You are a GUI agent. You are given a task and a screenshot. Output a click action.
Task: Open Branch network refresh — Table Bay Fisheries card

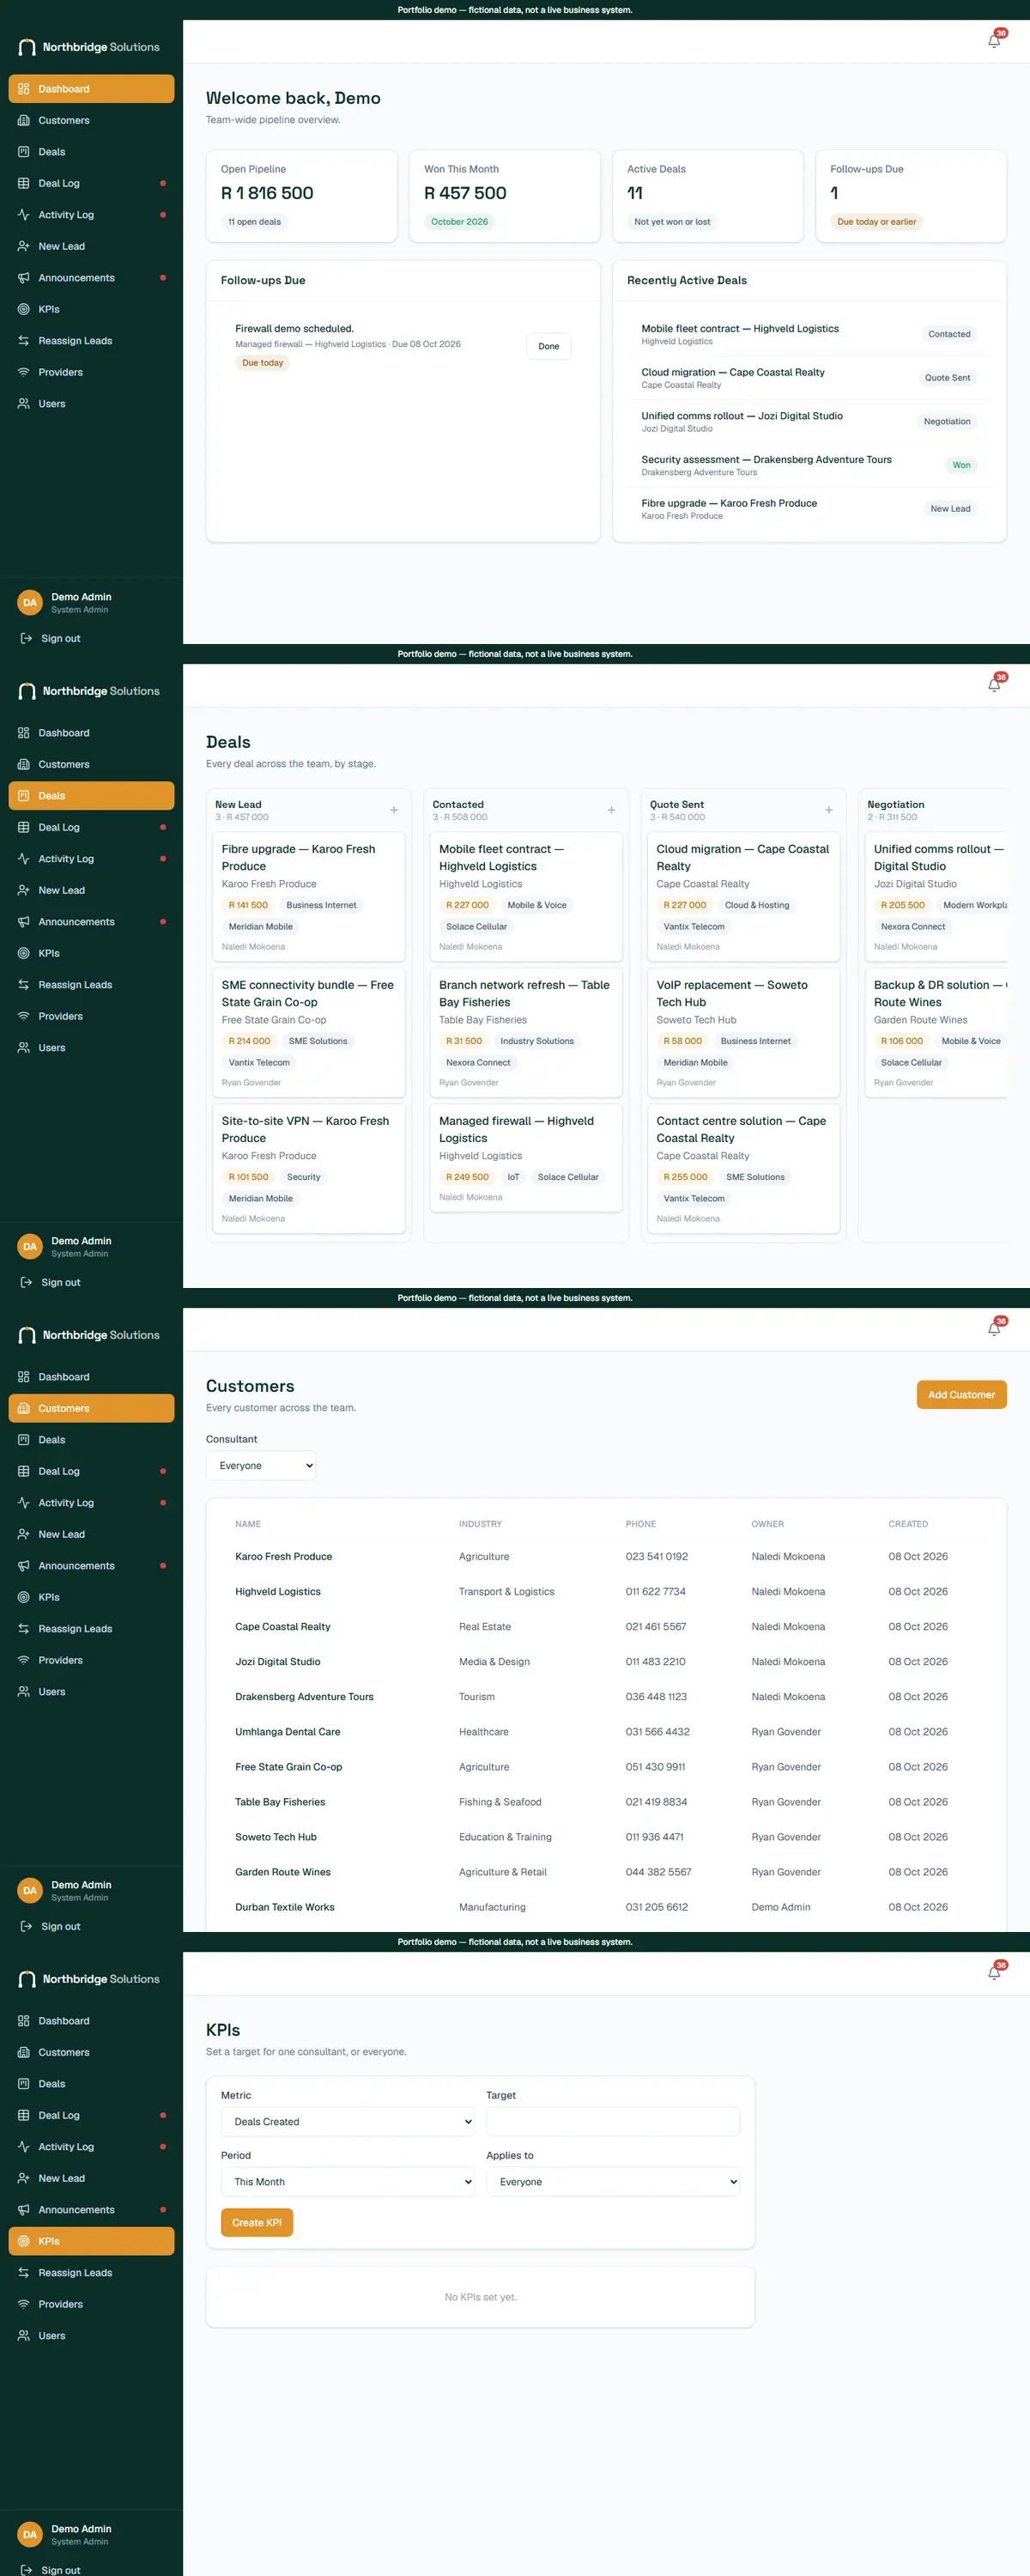click(x=526, y=1032)
